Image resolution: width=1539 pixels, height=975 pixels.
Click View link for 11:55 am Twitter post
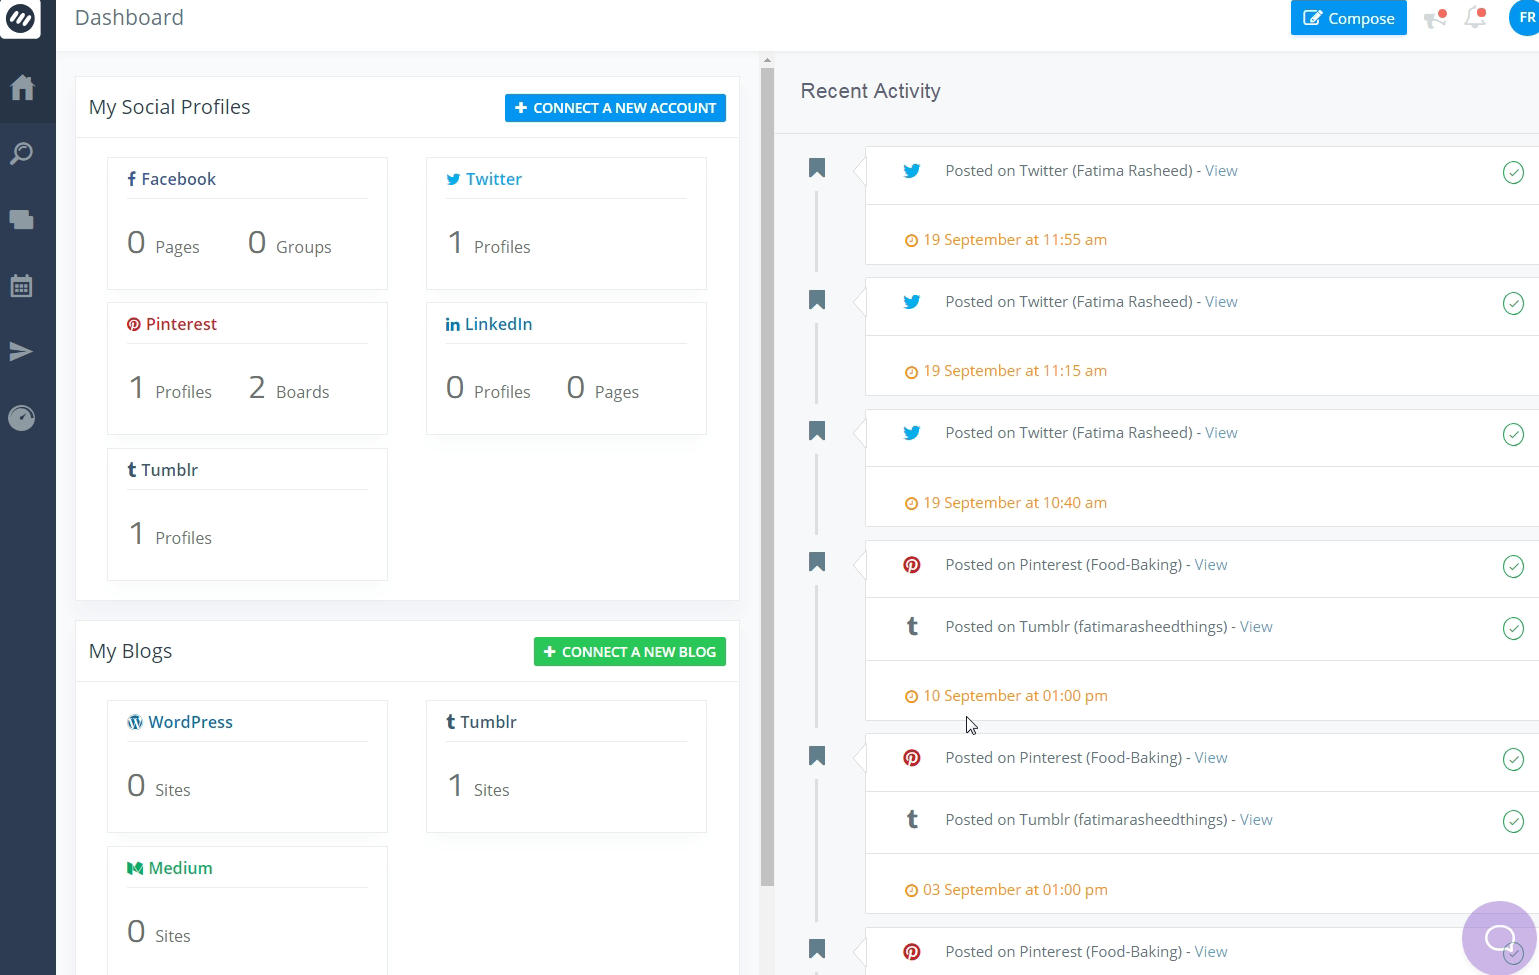(1221, 171)
